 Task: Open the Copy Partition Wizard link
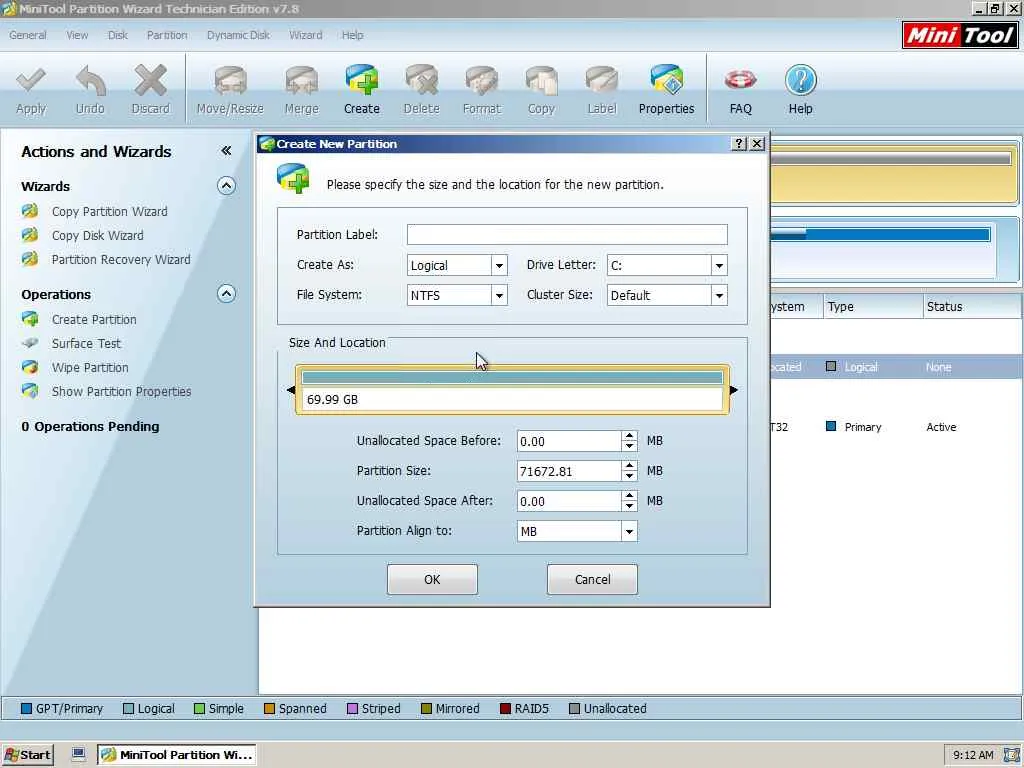pos(110,211)
